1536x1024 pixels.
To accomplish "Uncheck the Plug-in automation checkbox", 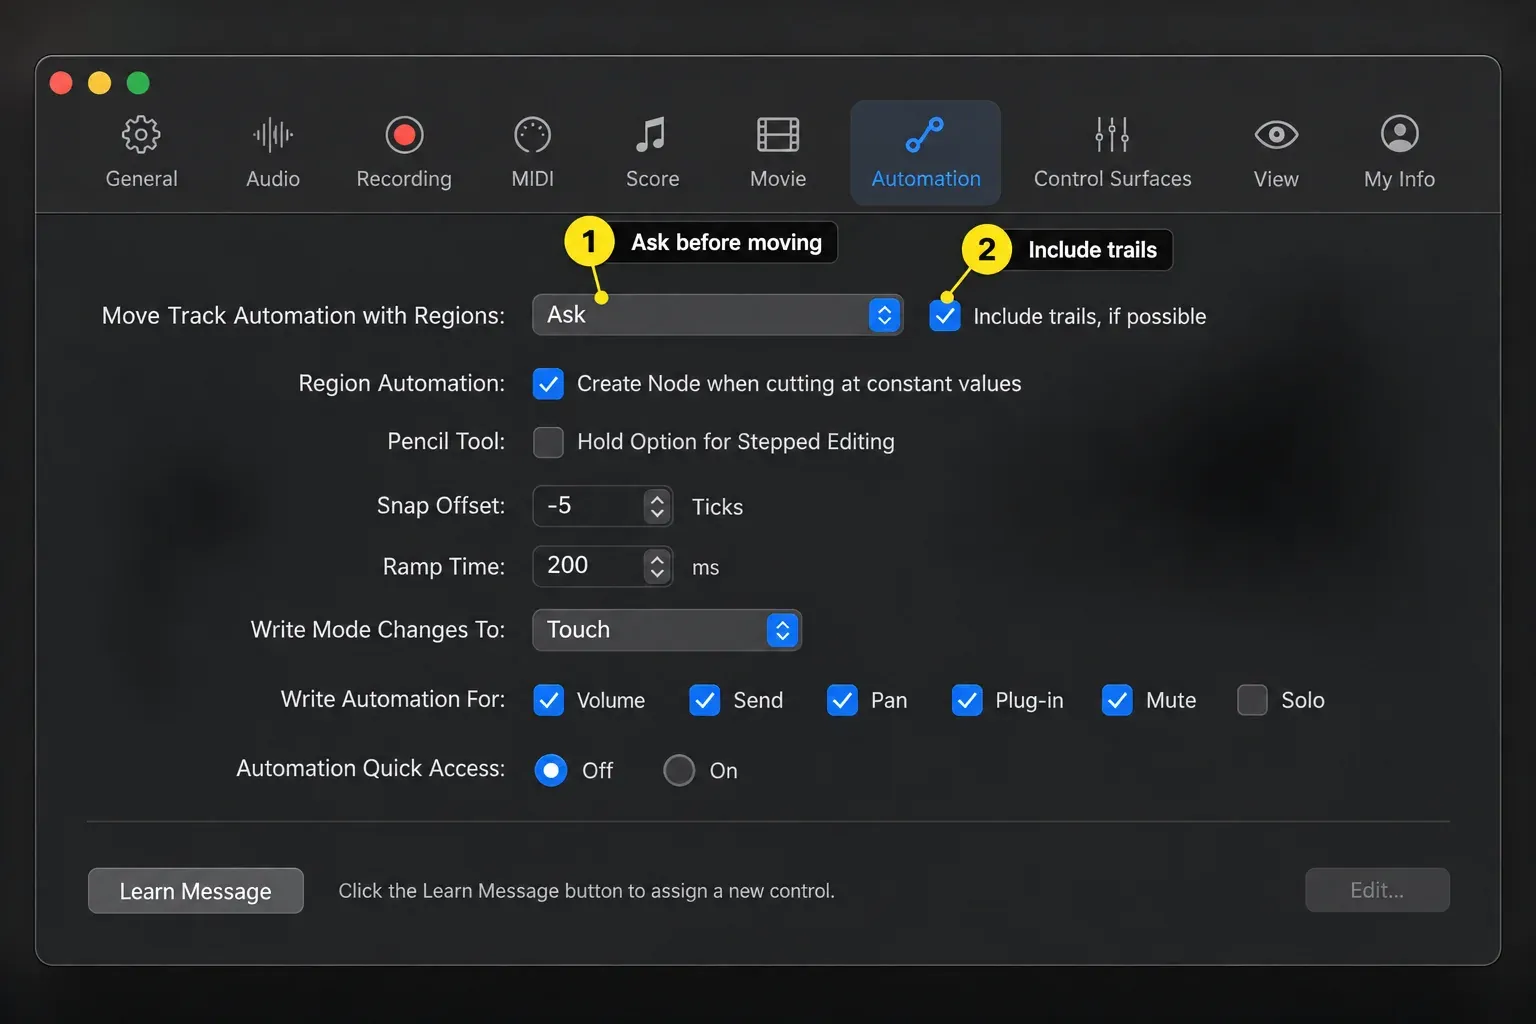I will click(967, 700).
